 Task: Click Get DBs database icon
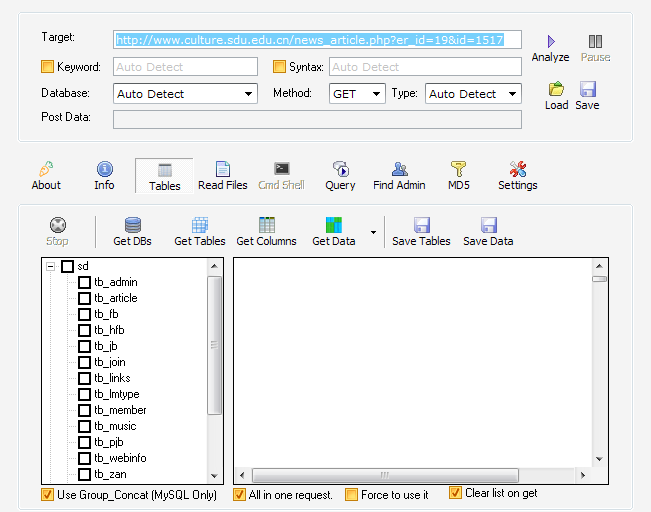(x=133, y=225)
